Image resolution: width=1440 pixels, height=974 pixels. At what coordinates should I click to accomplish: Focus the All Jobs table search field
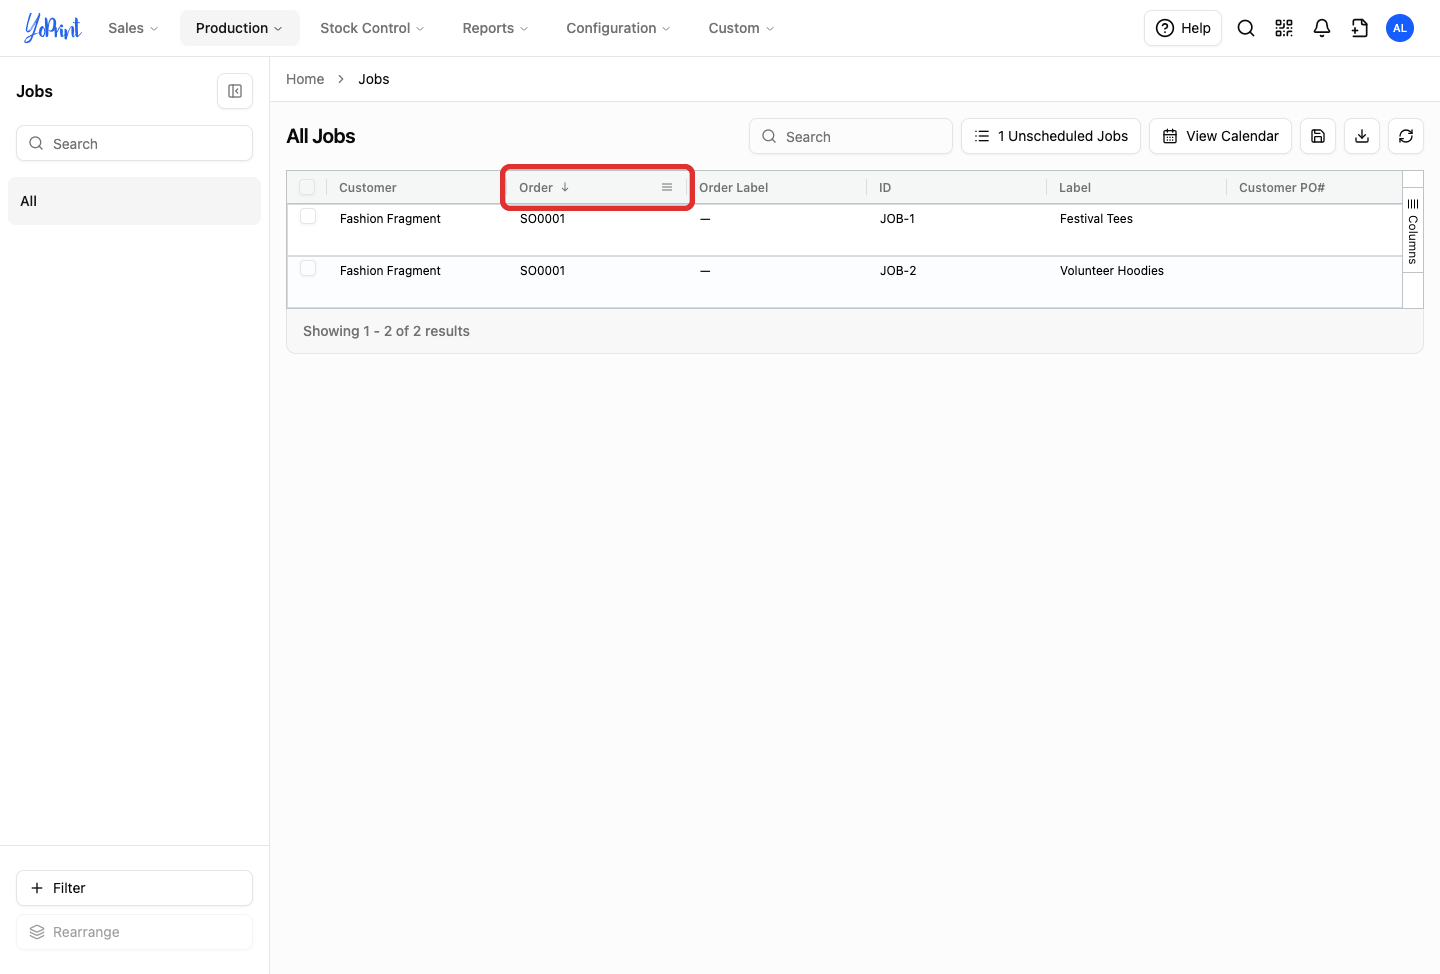point(851,136)
